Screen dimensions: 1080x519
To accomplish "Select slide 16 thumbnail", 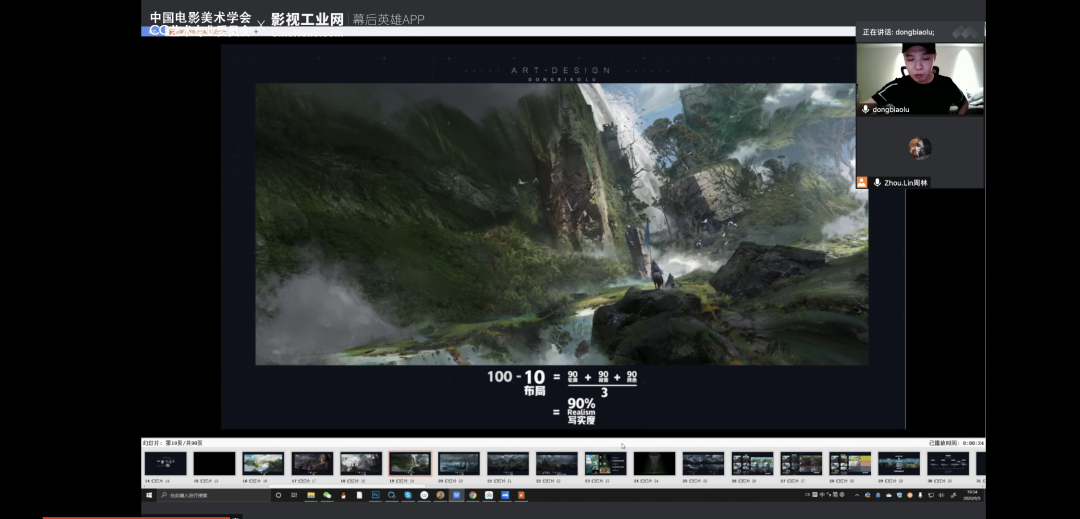I will [x=263, y=463].
